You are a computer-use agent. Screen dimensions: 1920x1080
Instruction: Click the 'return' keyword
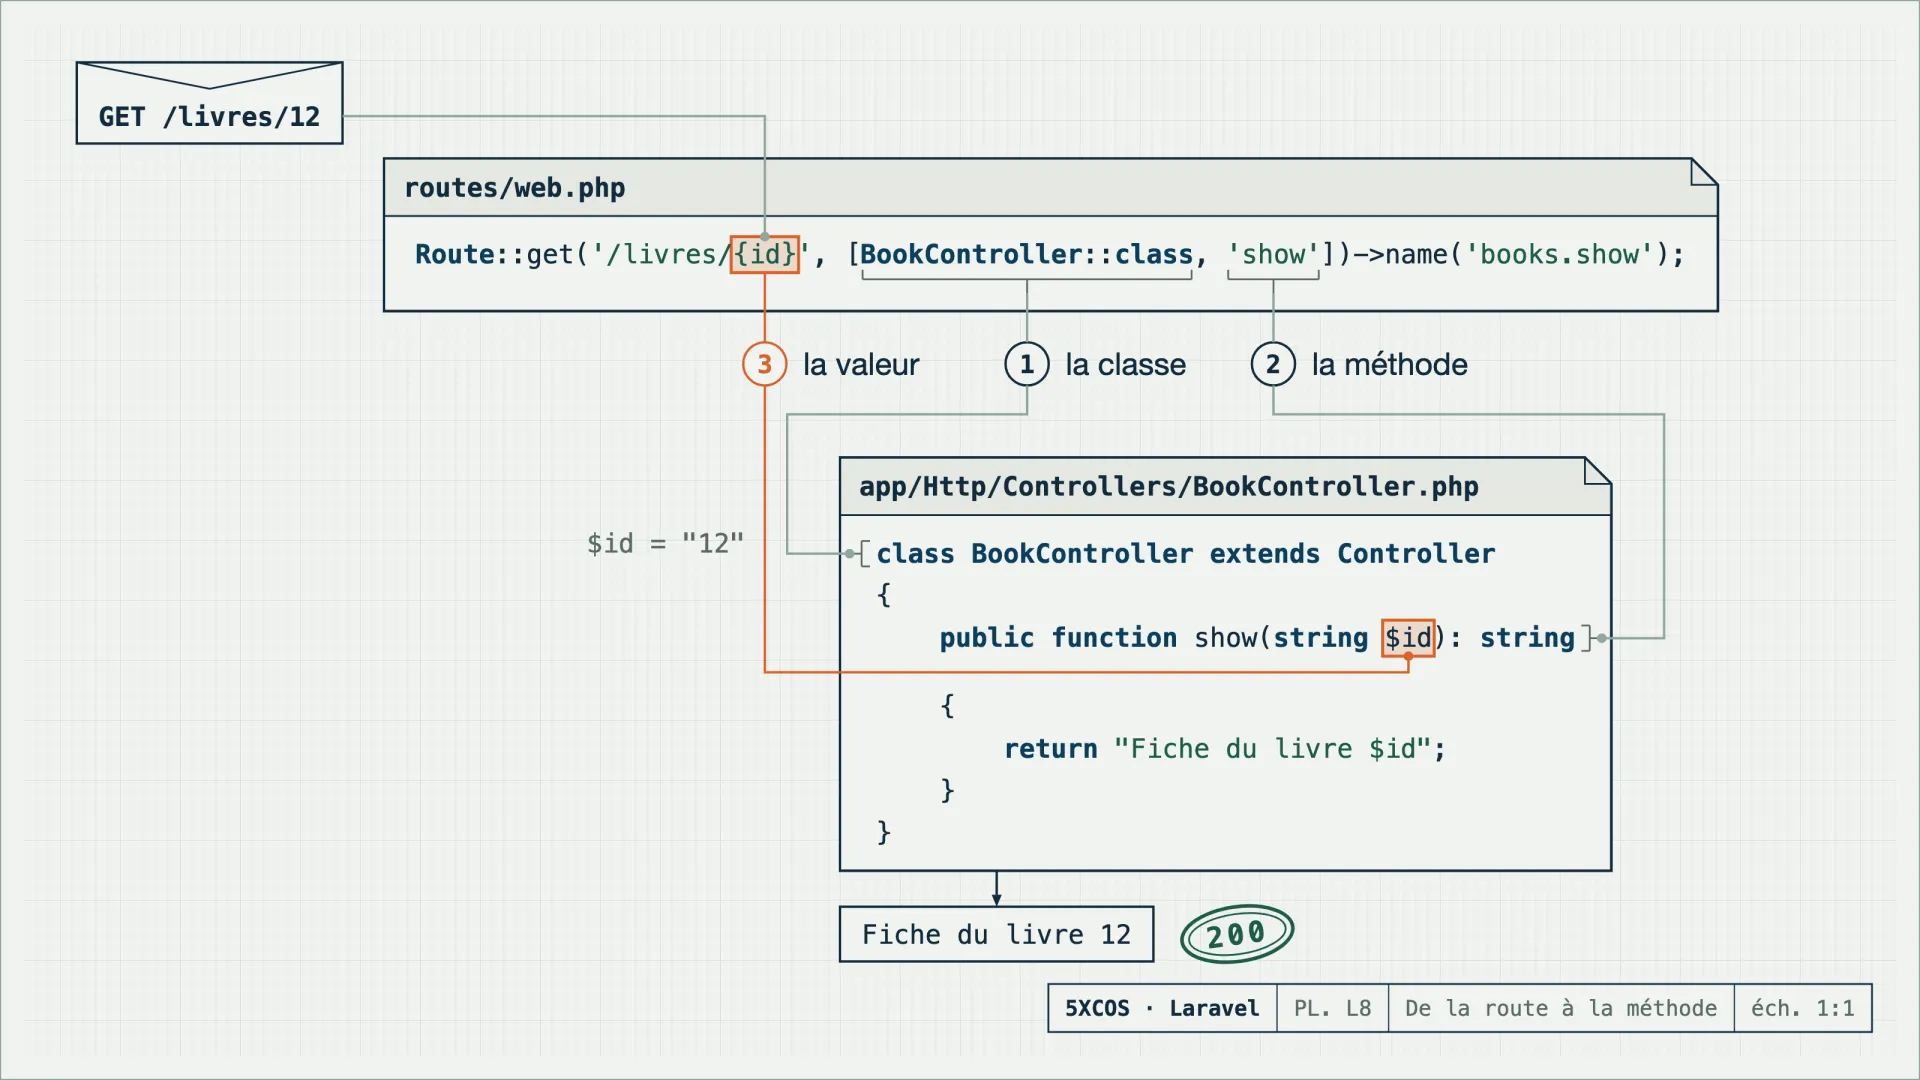coord(1051,748)
